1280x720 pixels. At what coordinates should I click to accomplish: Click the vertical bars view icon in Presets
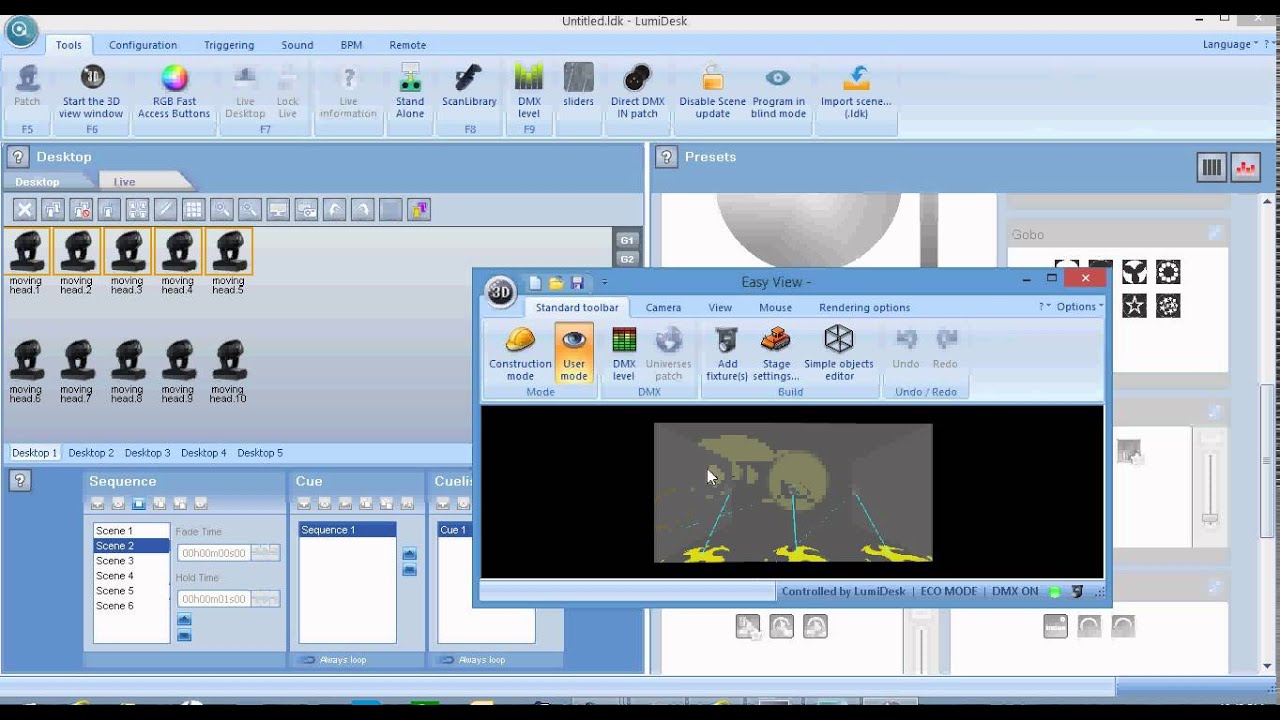[1212, 168]
